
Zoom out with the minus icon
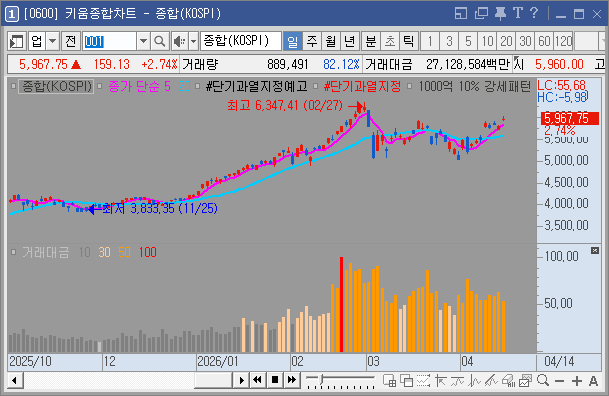(559, 381)
